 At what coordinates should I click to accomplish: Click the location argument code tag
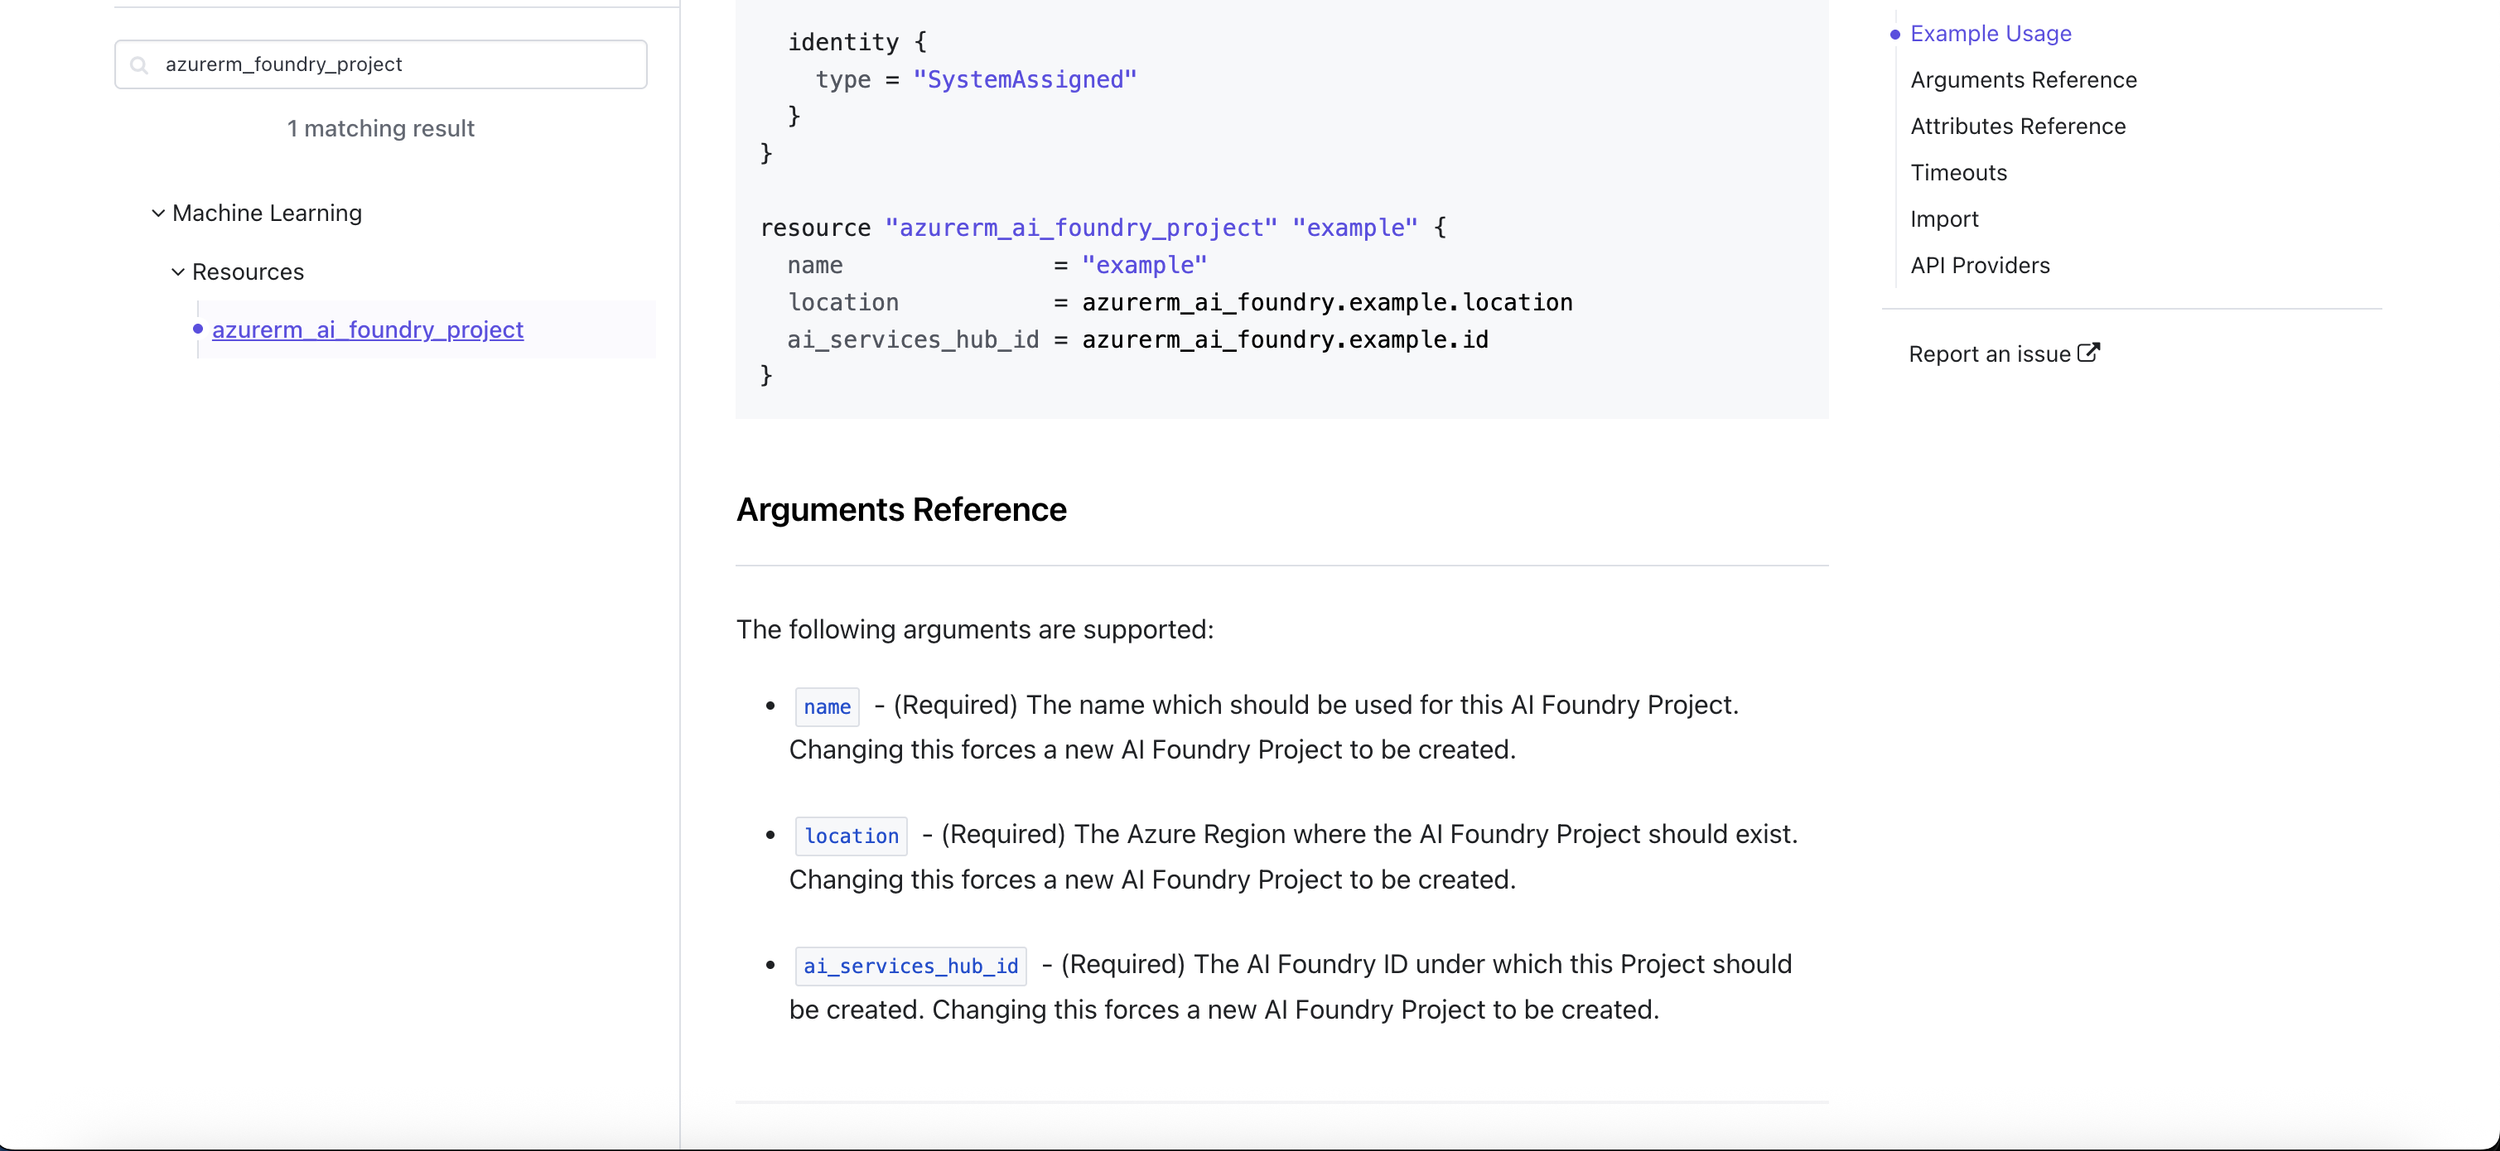pos(851,836)
